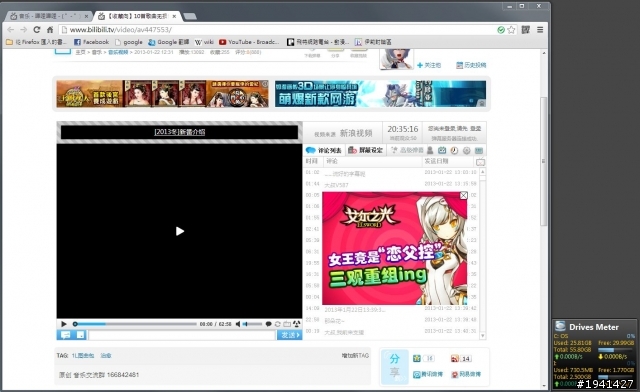The width and height of the screenshot is (640, 392).
Task: Click the user silhouette icon in comment panel
Action: (430, 150)
